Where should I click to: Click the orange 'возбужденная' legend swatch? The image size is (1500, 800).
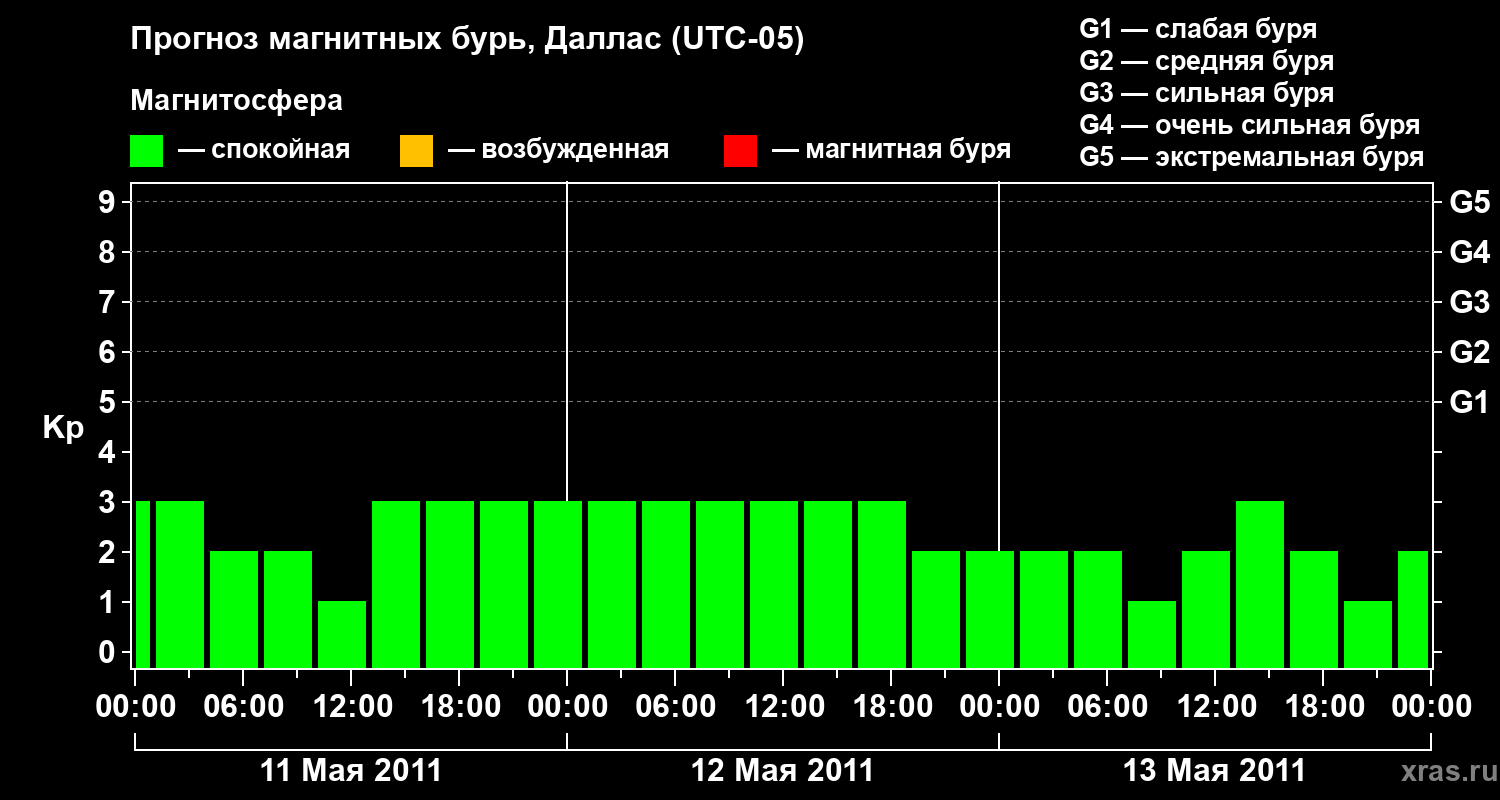[x=416, y=151]
